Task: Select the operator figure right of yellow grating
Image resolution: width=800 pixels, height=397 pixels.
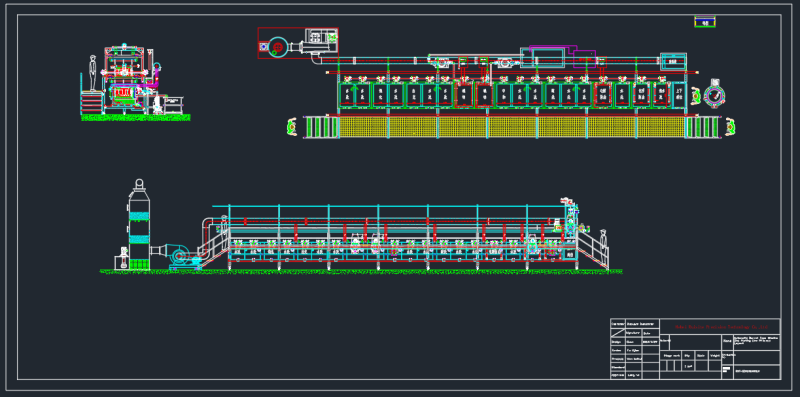Action: [731, 127]
